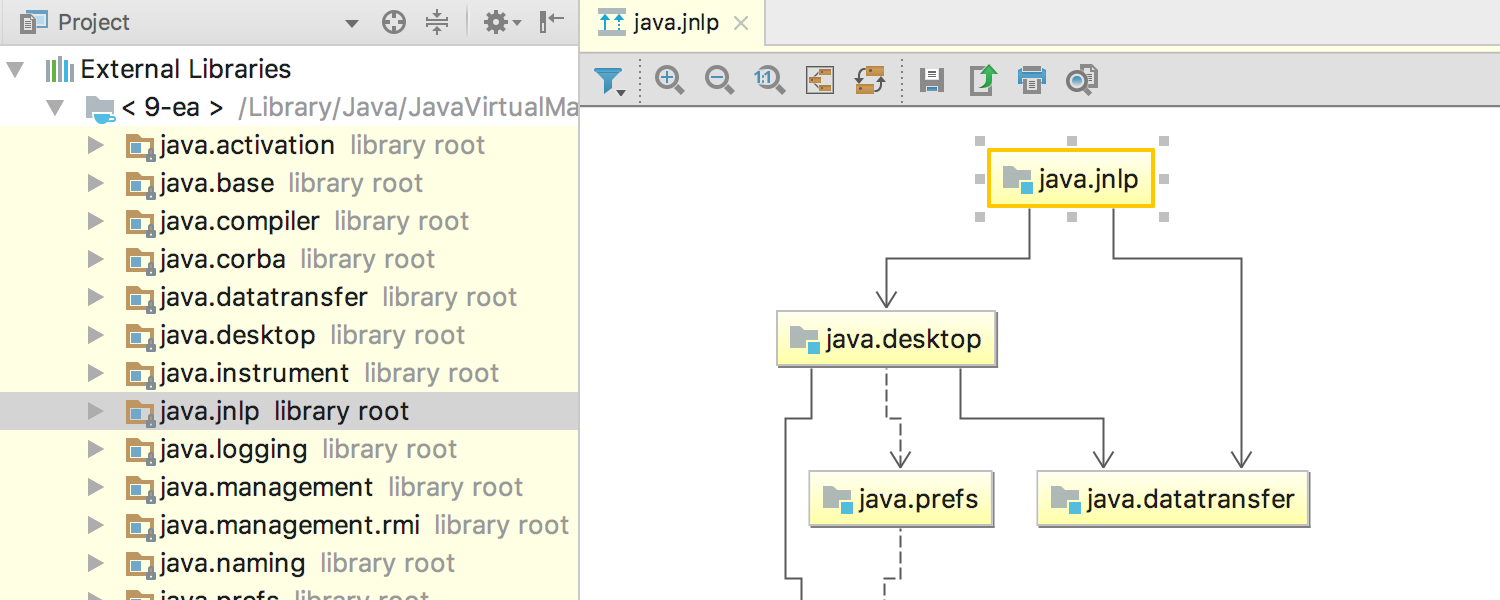
Task: Expand java.desktop in the project tree
Action: pos(96,336)
